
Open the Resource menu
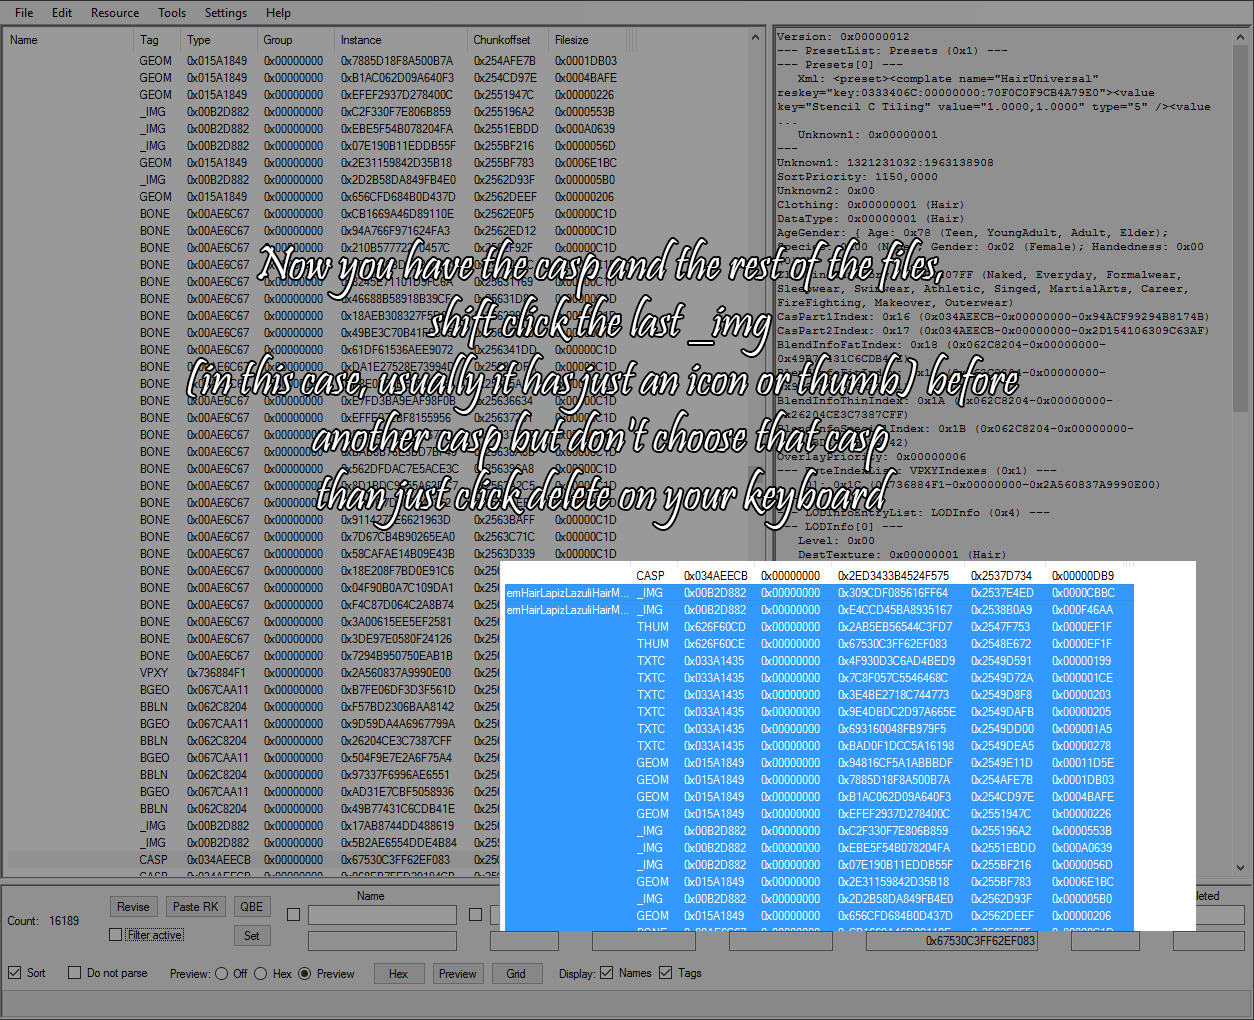(115, 13)
